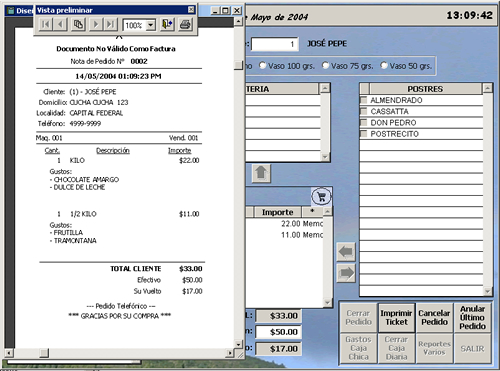Image resolution: width=500 pixels, height=371 pixels.
Task: Go to first page in preview toolbar
Action: pos(46,24)
